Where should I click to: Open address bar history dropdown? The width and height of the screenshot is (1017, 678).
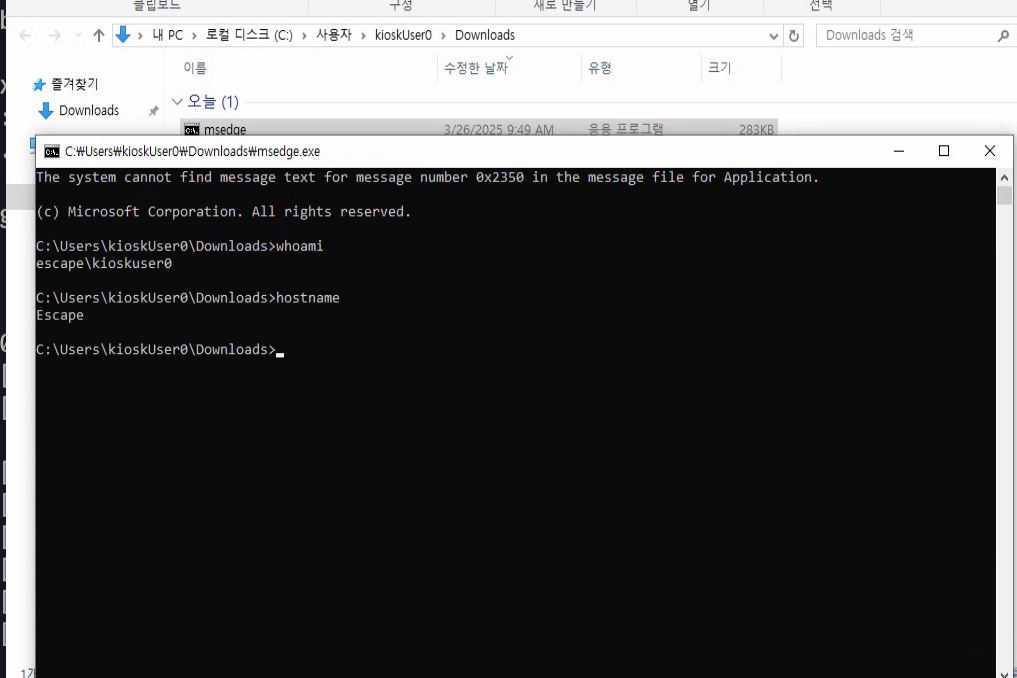point(773,36)
